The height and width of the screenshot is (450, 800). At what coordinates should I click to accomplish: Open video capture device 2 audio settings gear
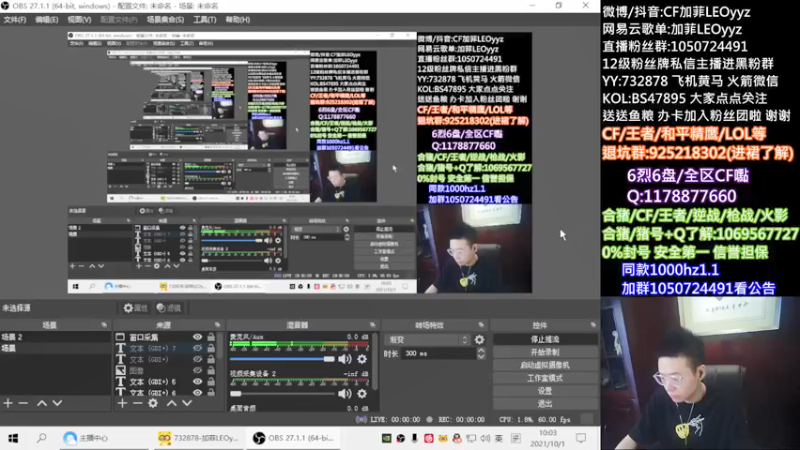(x=362, y=393)
